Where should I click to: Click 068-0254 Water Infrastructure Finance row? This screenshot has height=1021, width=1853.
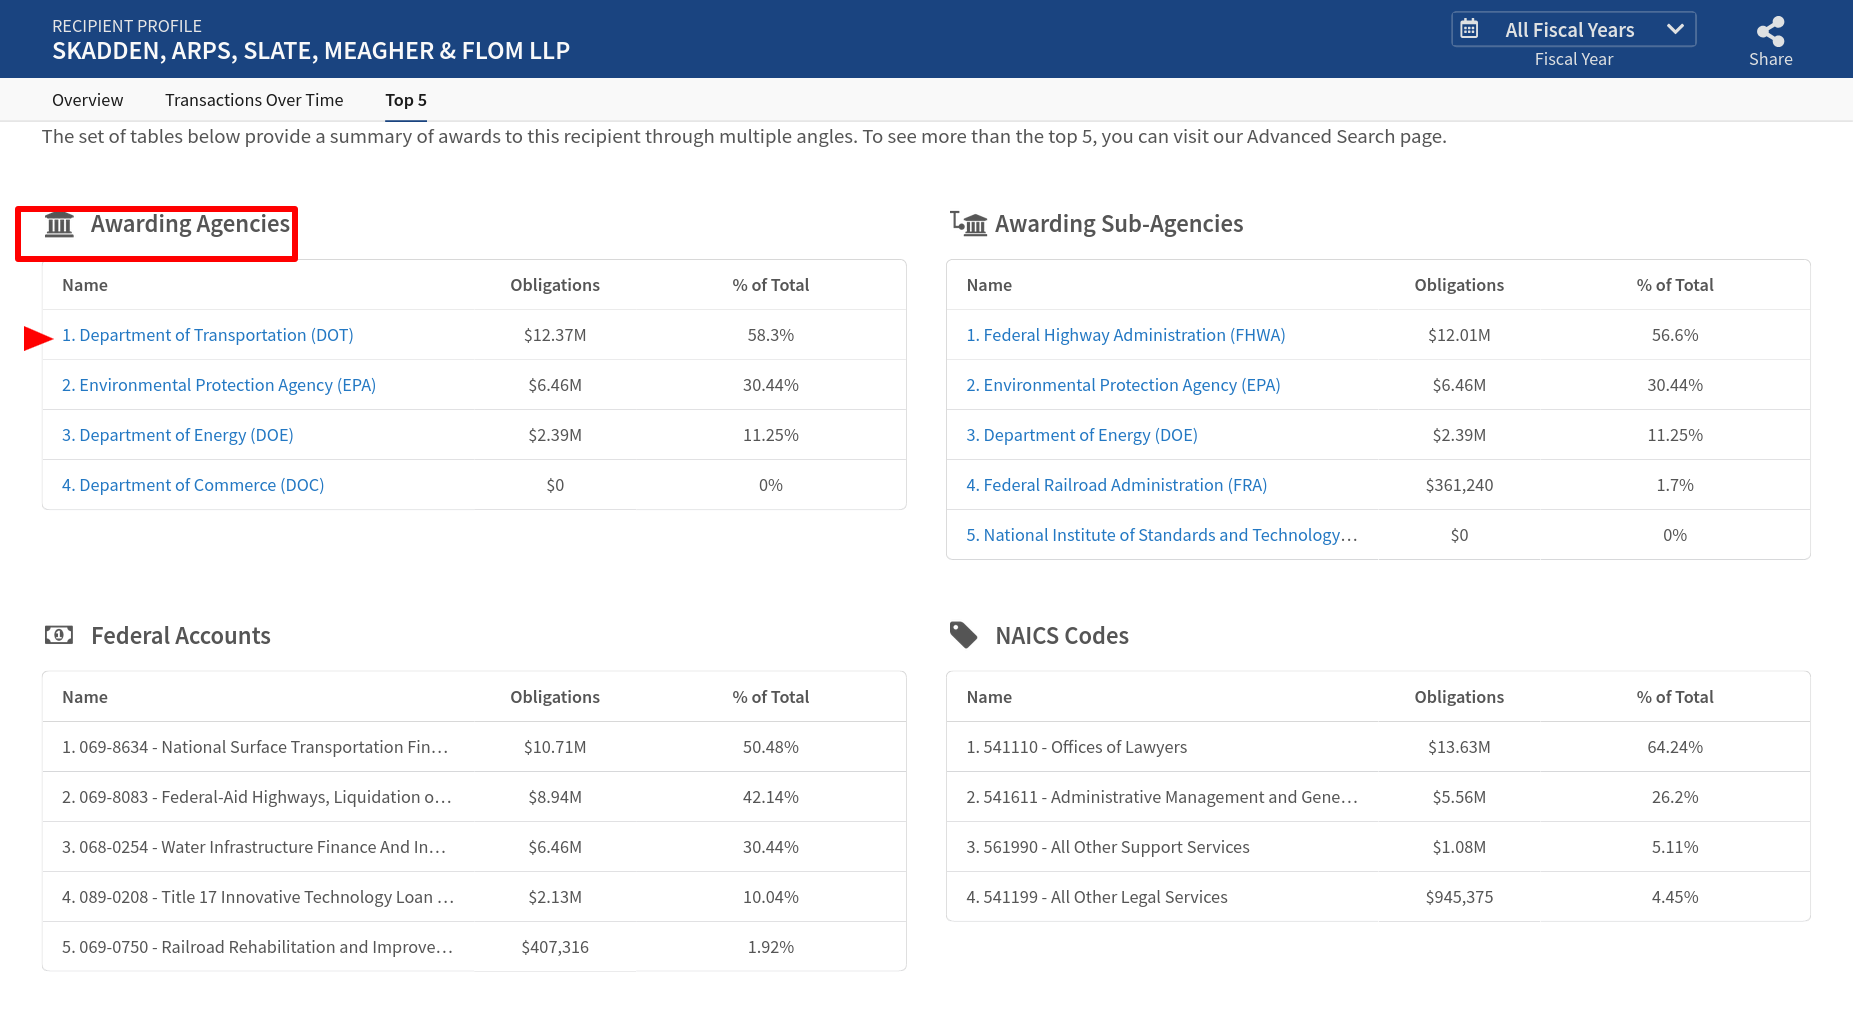(x=474, y=847)
